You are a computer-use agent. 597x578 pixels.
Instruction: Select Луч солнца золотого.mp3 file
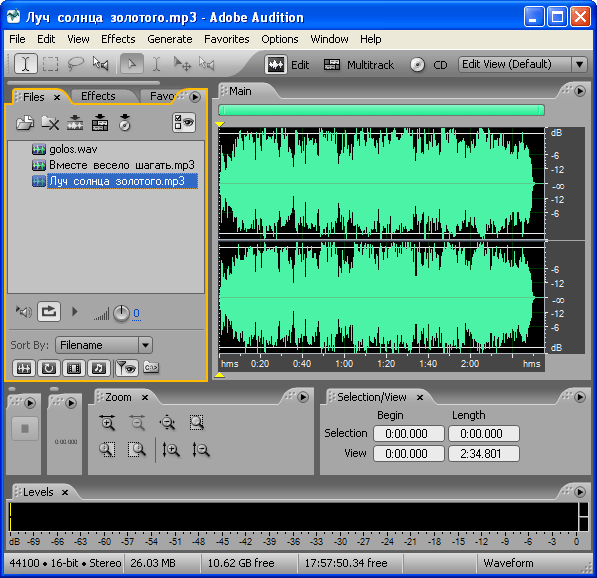(115, 181)
